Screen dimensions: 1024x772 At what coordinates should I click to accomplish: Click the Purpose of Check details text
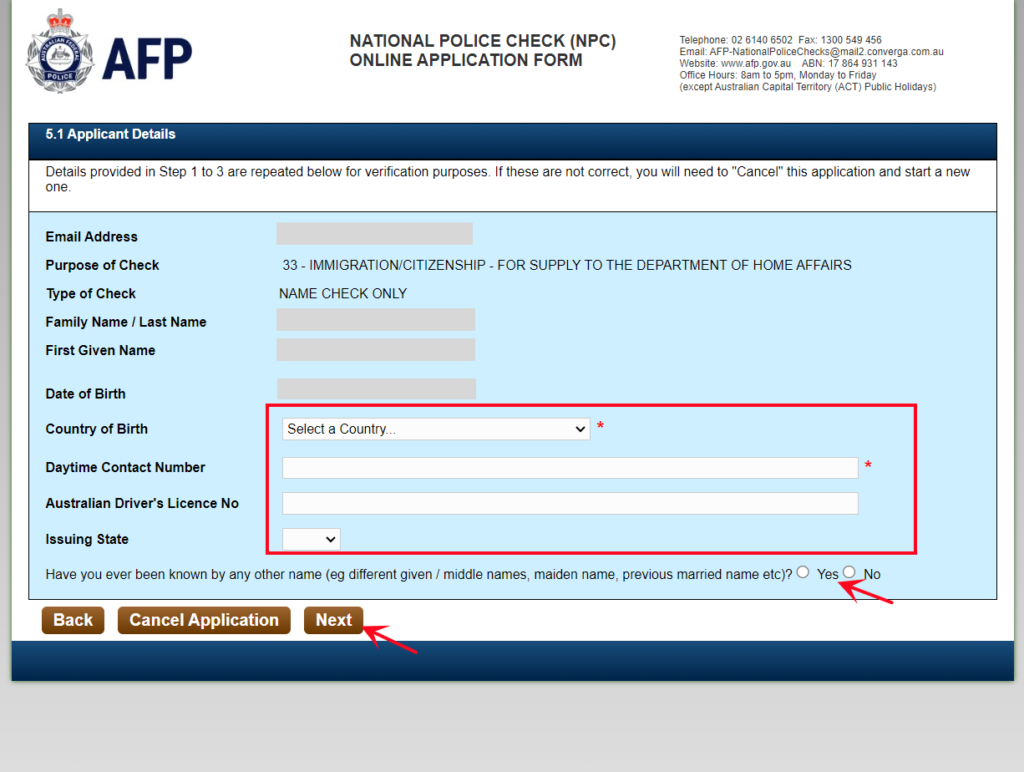point(565,265)
